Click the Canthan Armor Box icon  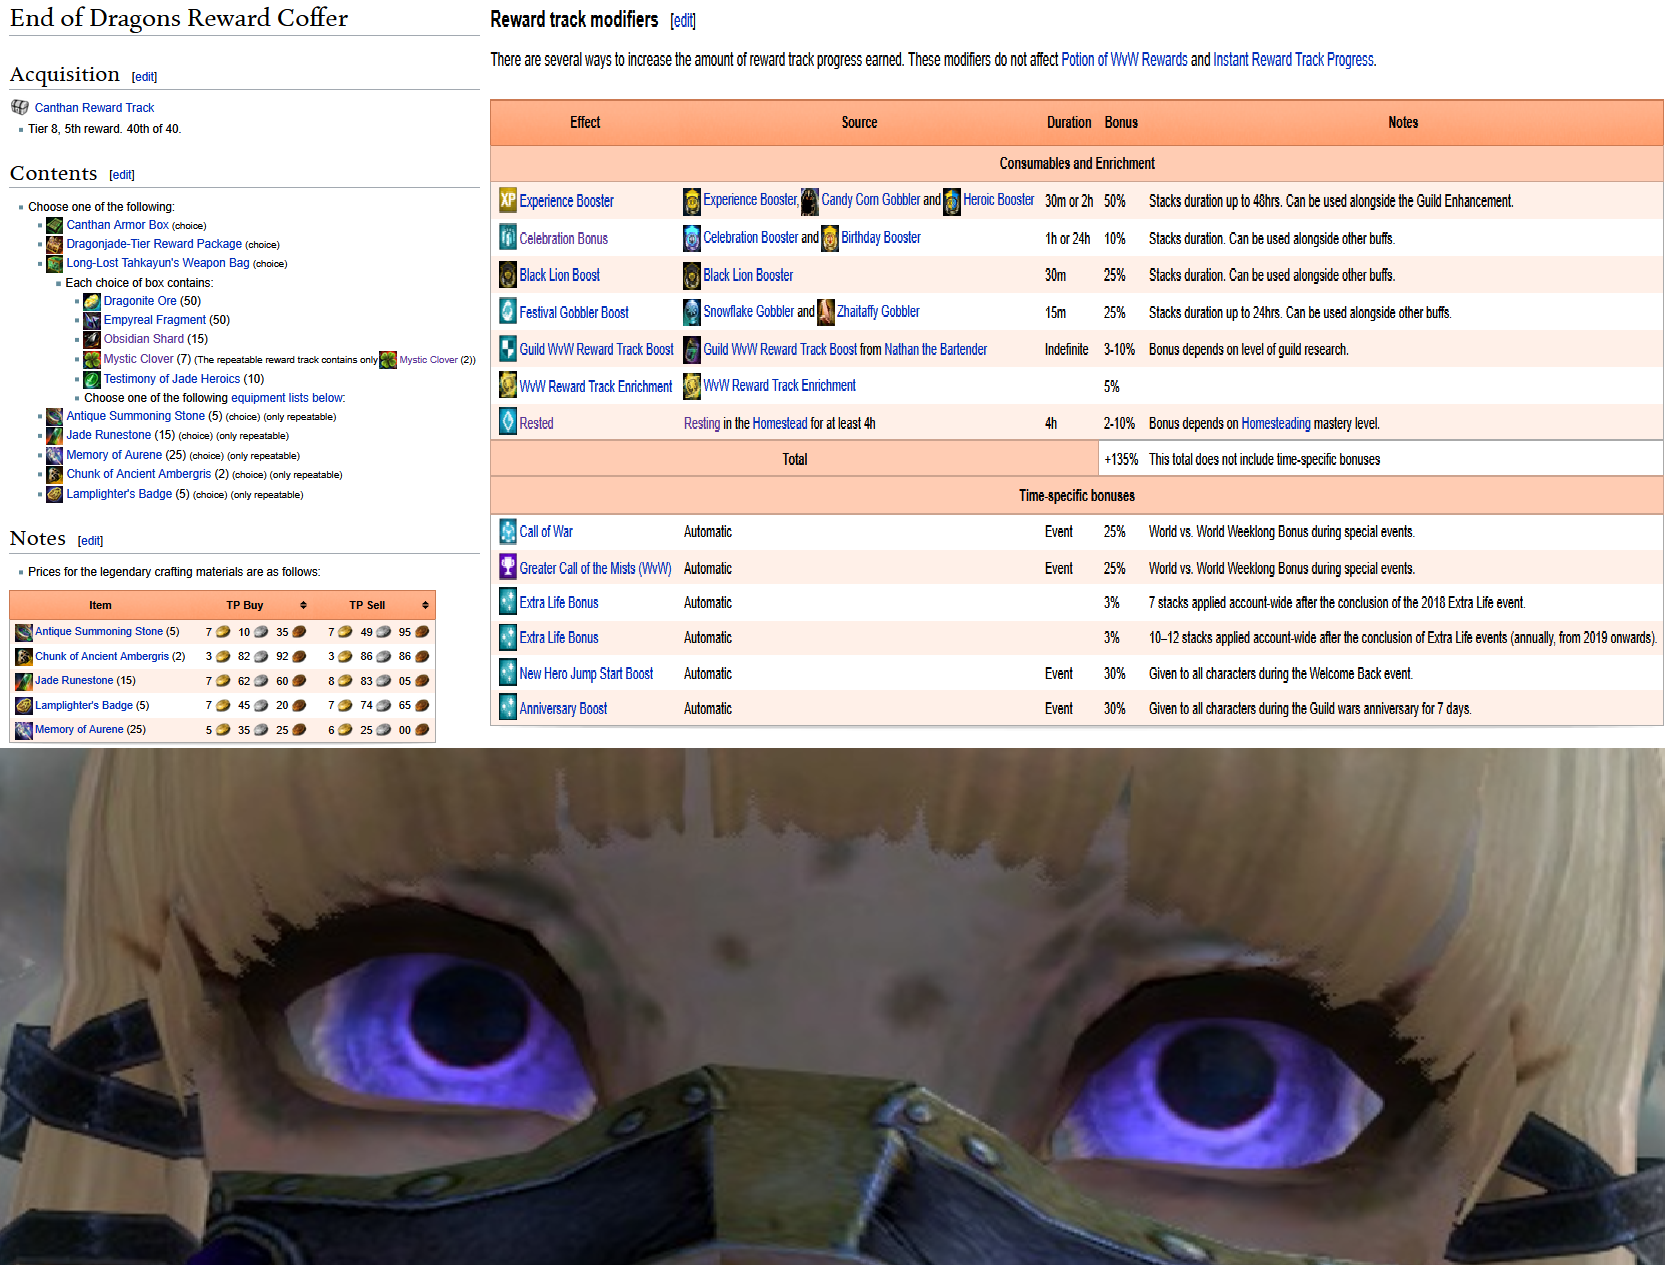[55, 225]
